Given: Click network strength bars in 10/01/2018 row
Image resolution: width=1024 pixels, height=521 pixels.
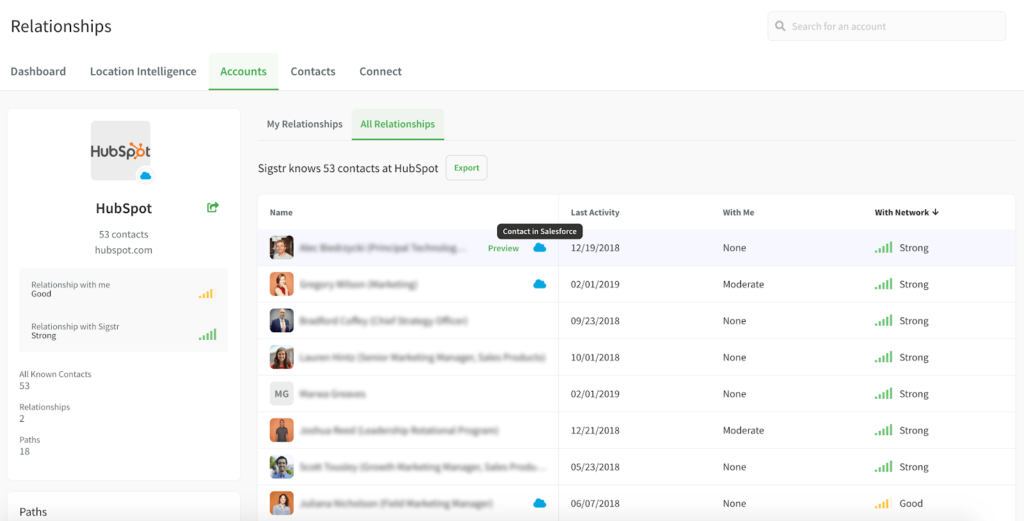Looking at the screenshot, I should [884, 357].
